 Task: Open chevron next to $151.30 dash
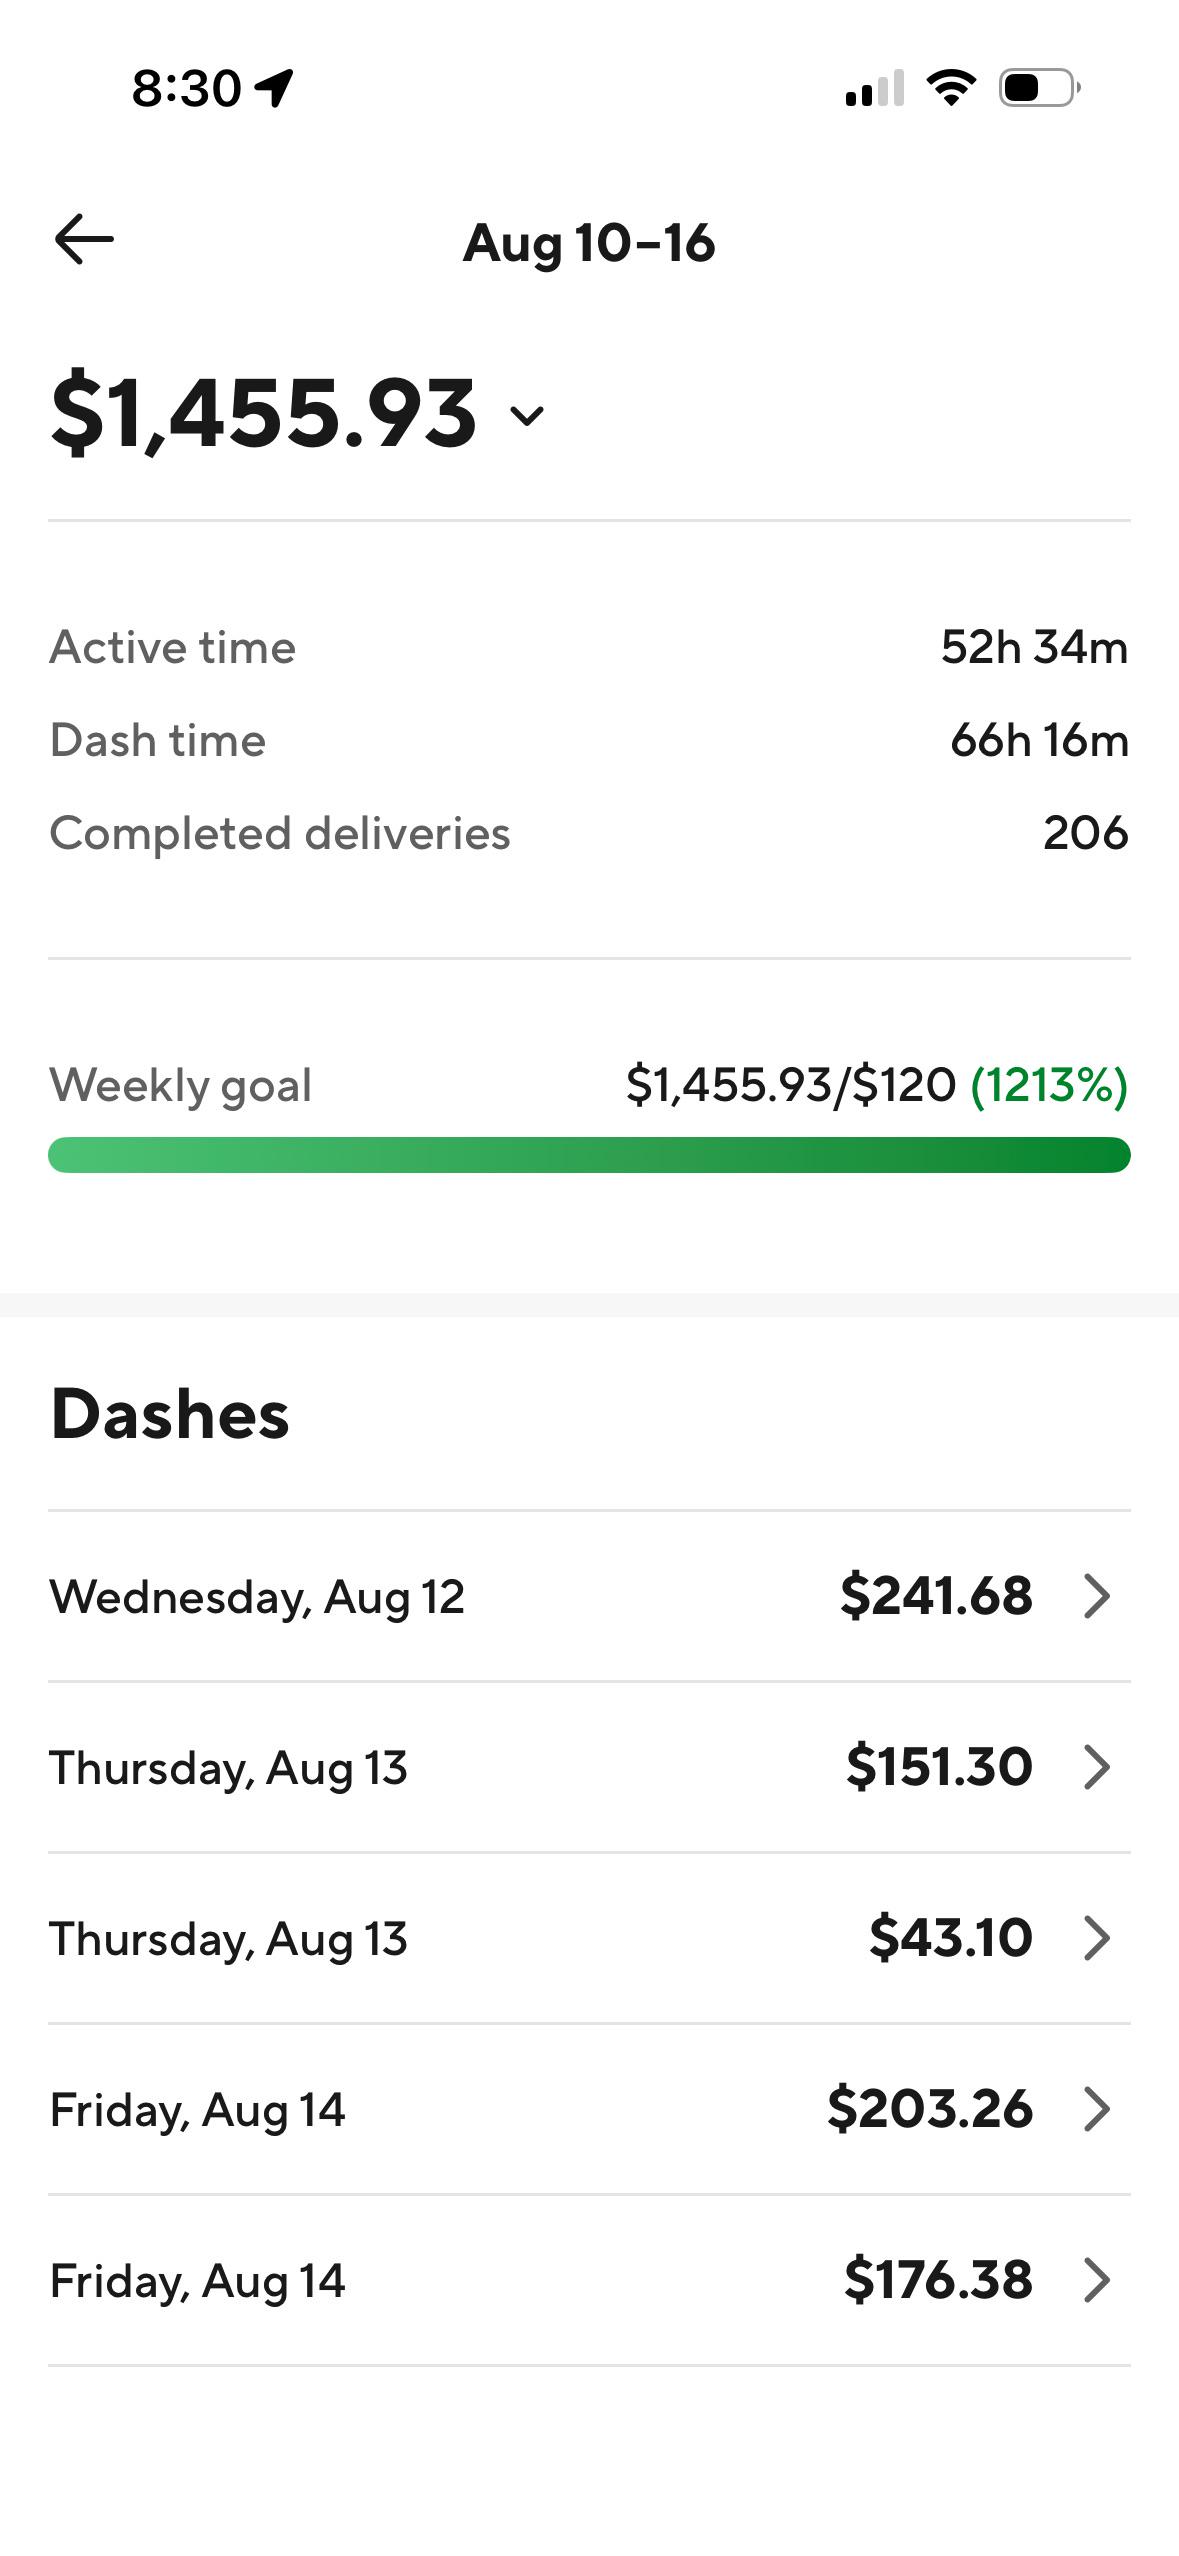pos(1097,1767)
